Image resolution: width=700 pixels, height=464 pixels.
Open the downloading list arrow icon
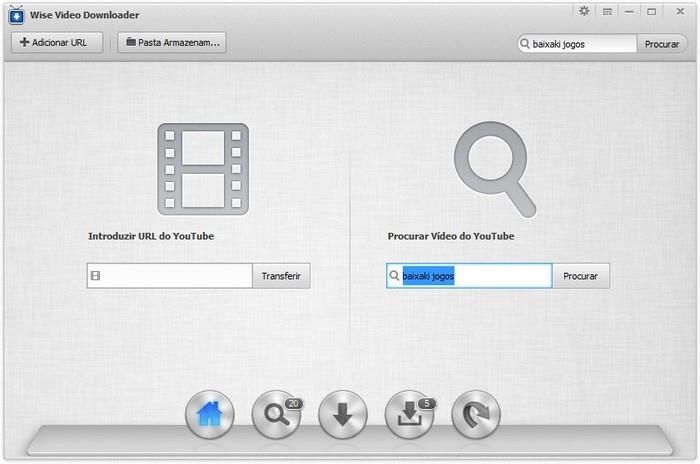[343, 414]
